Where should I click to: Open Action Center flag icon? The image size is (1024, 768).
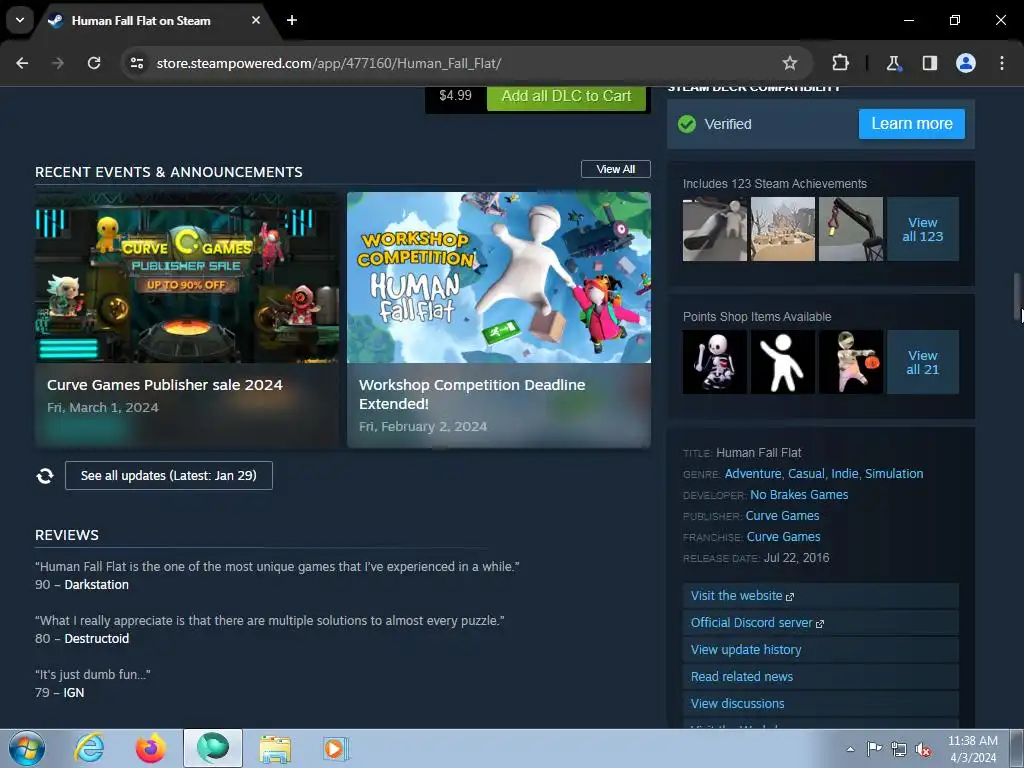[874, 749]
